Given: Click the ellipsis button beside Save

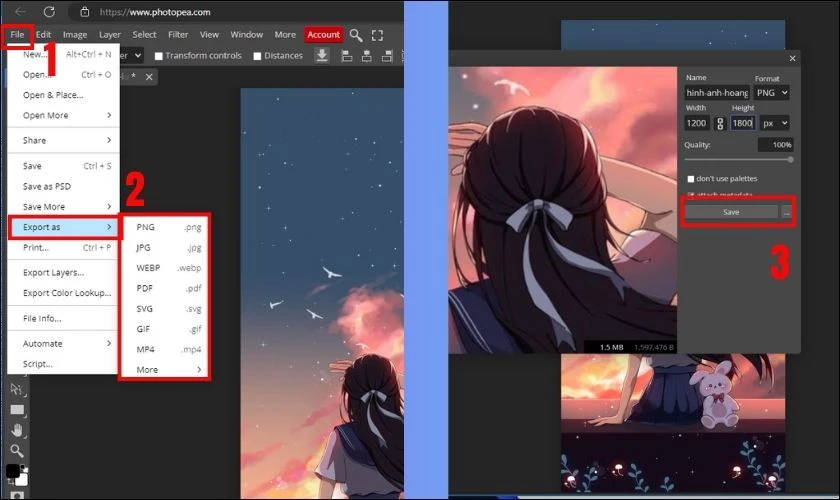Looking at the screenshot, I should [786, 212].
